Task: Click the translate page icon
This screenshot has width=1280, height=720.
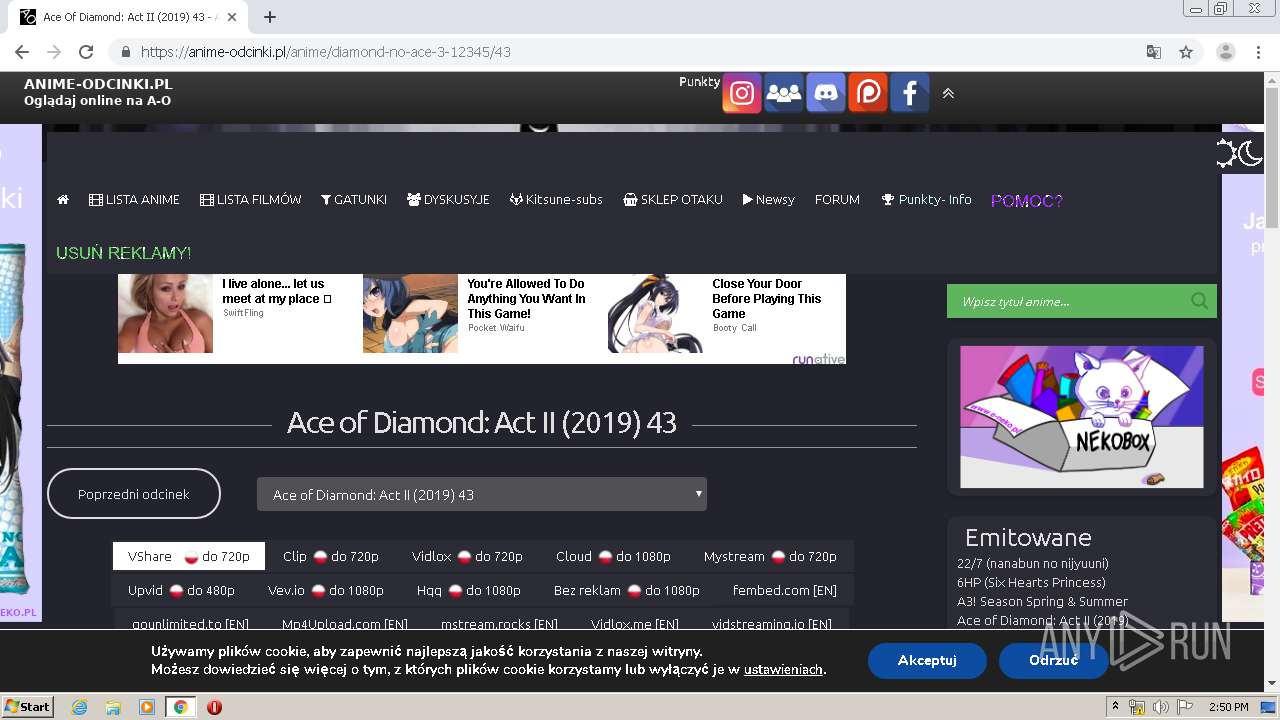Action: pyautogui.click(x=1154, y=52)
